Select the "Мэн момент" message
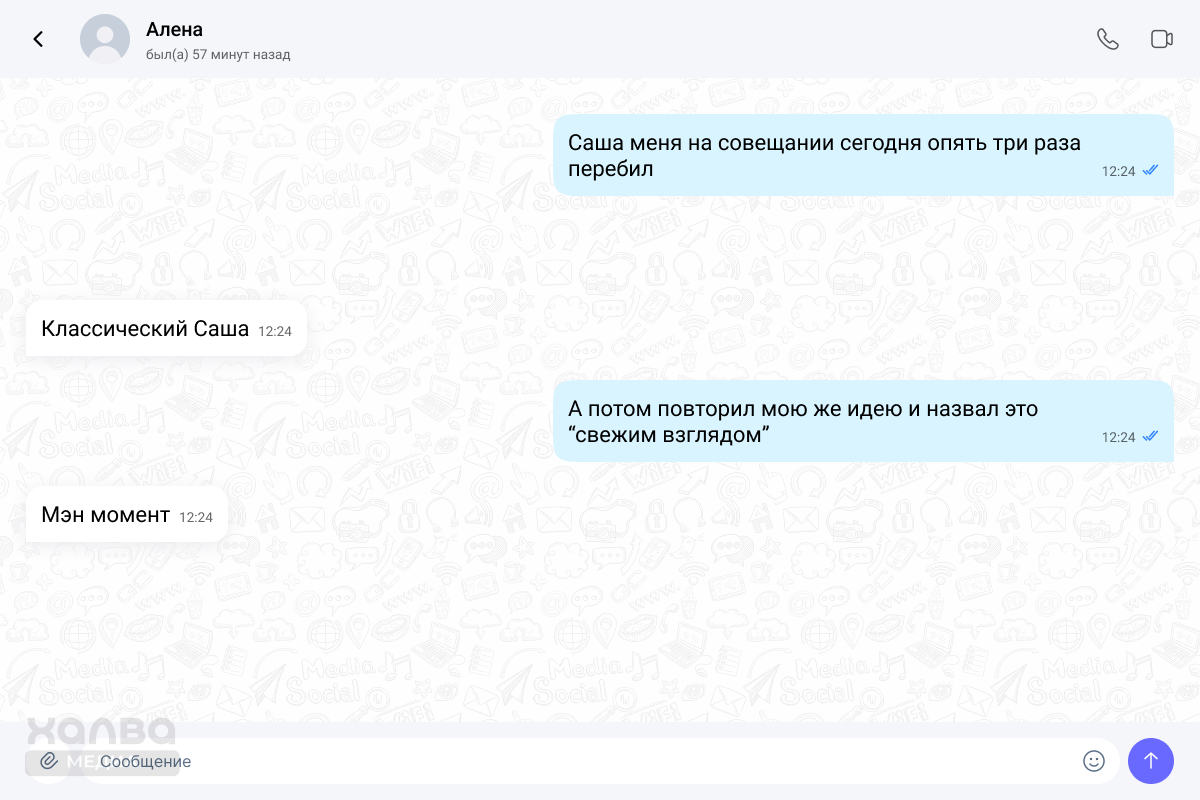The width and height of the screenshot is (1200, 800). (x=105, y=515)
